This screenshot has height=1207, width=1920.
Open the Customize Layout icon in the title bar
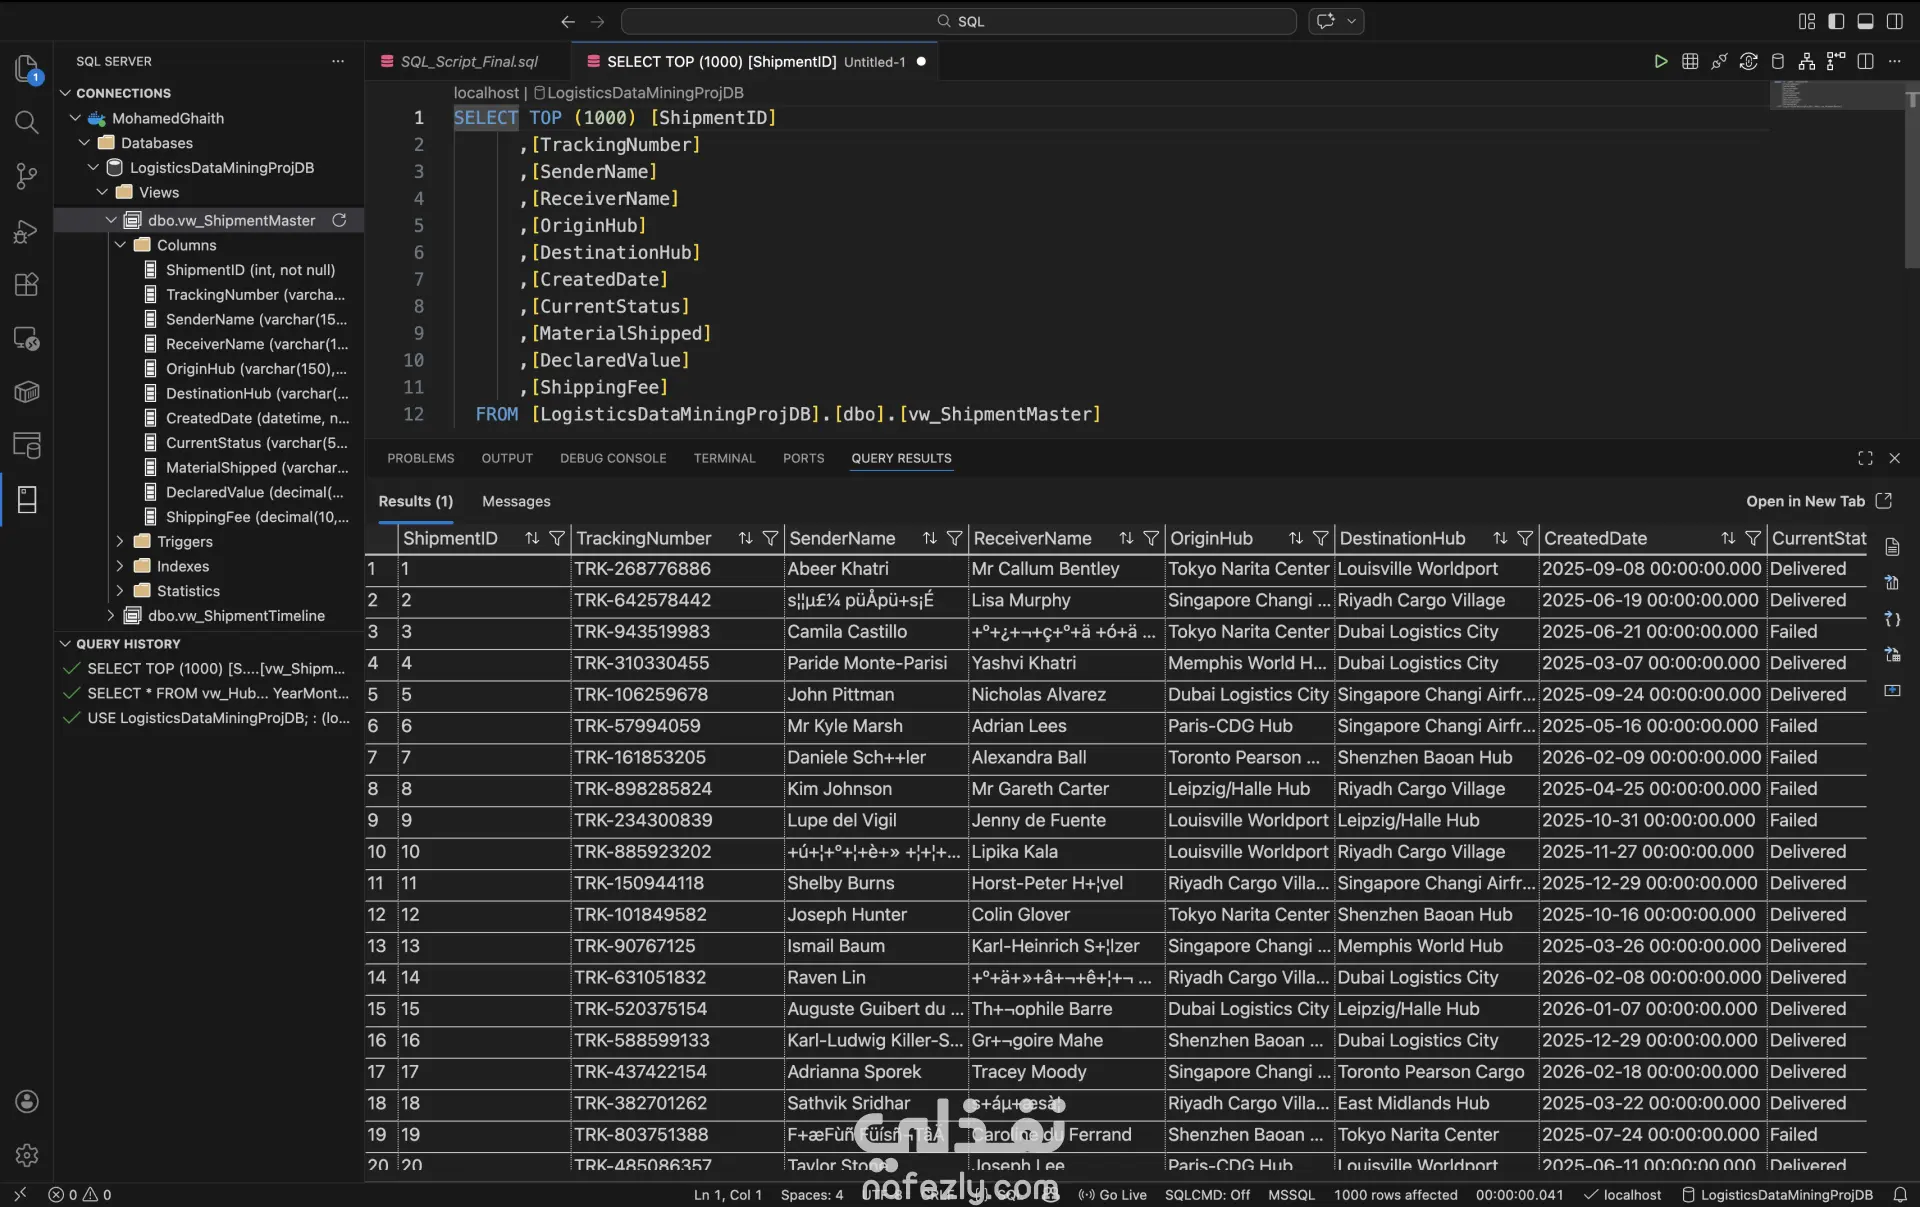click(x=1806, y=21)
